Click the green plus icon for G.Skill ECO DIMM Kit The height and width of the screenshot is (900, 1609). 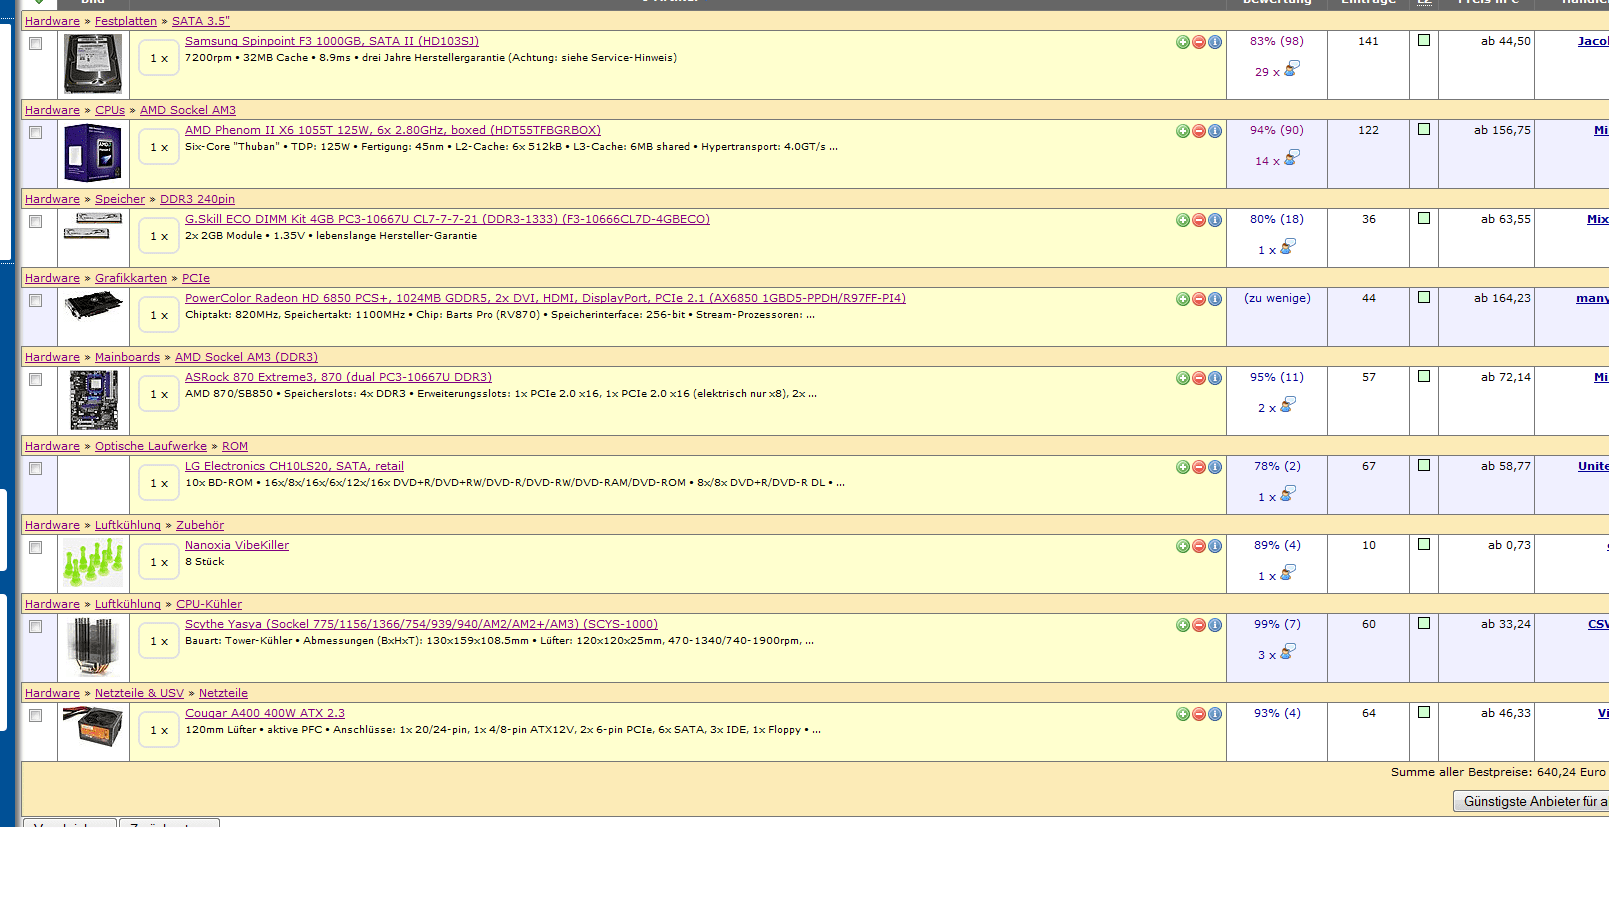1183,220
